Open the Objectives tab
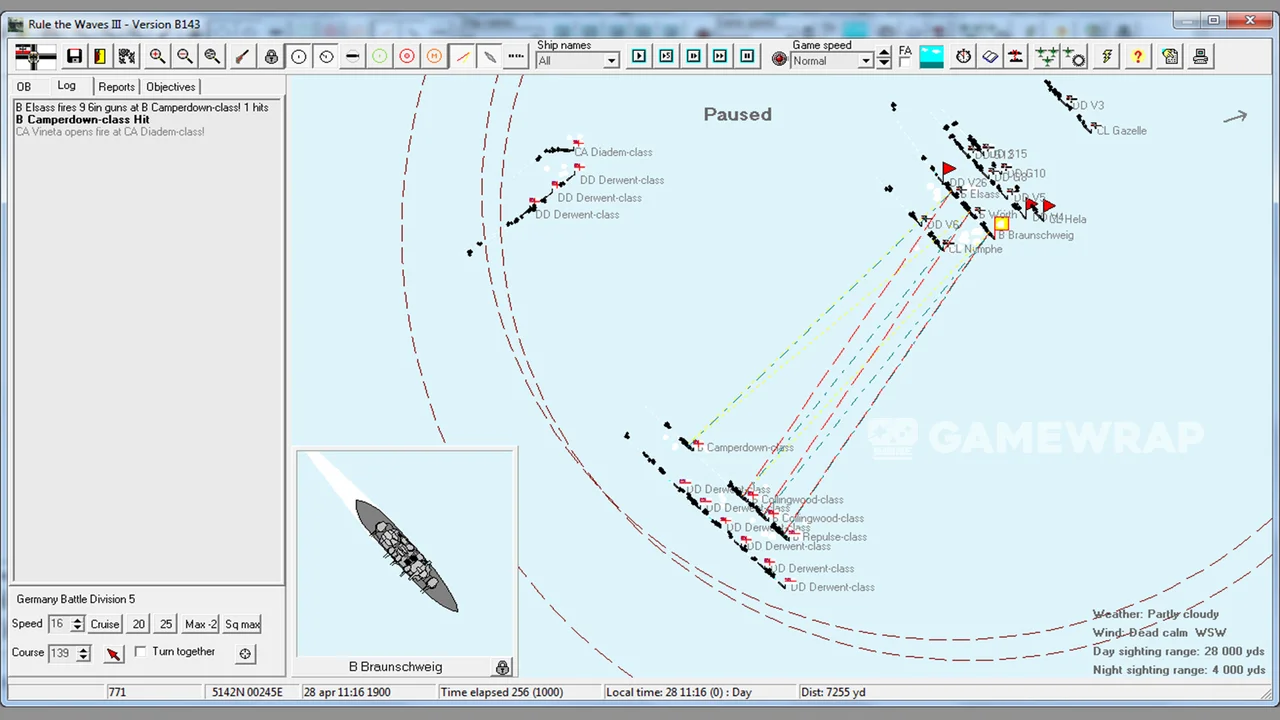Image resolution: width=1280 pixels, height=720 pixels. point(170,87)
